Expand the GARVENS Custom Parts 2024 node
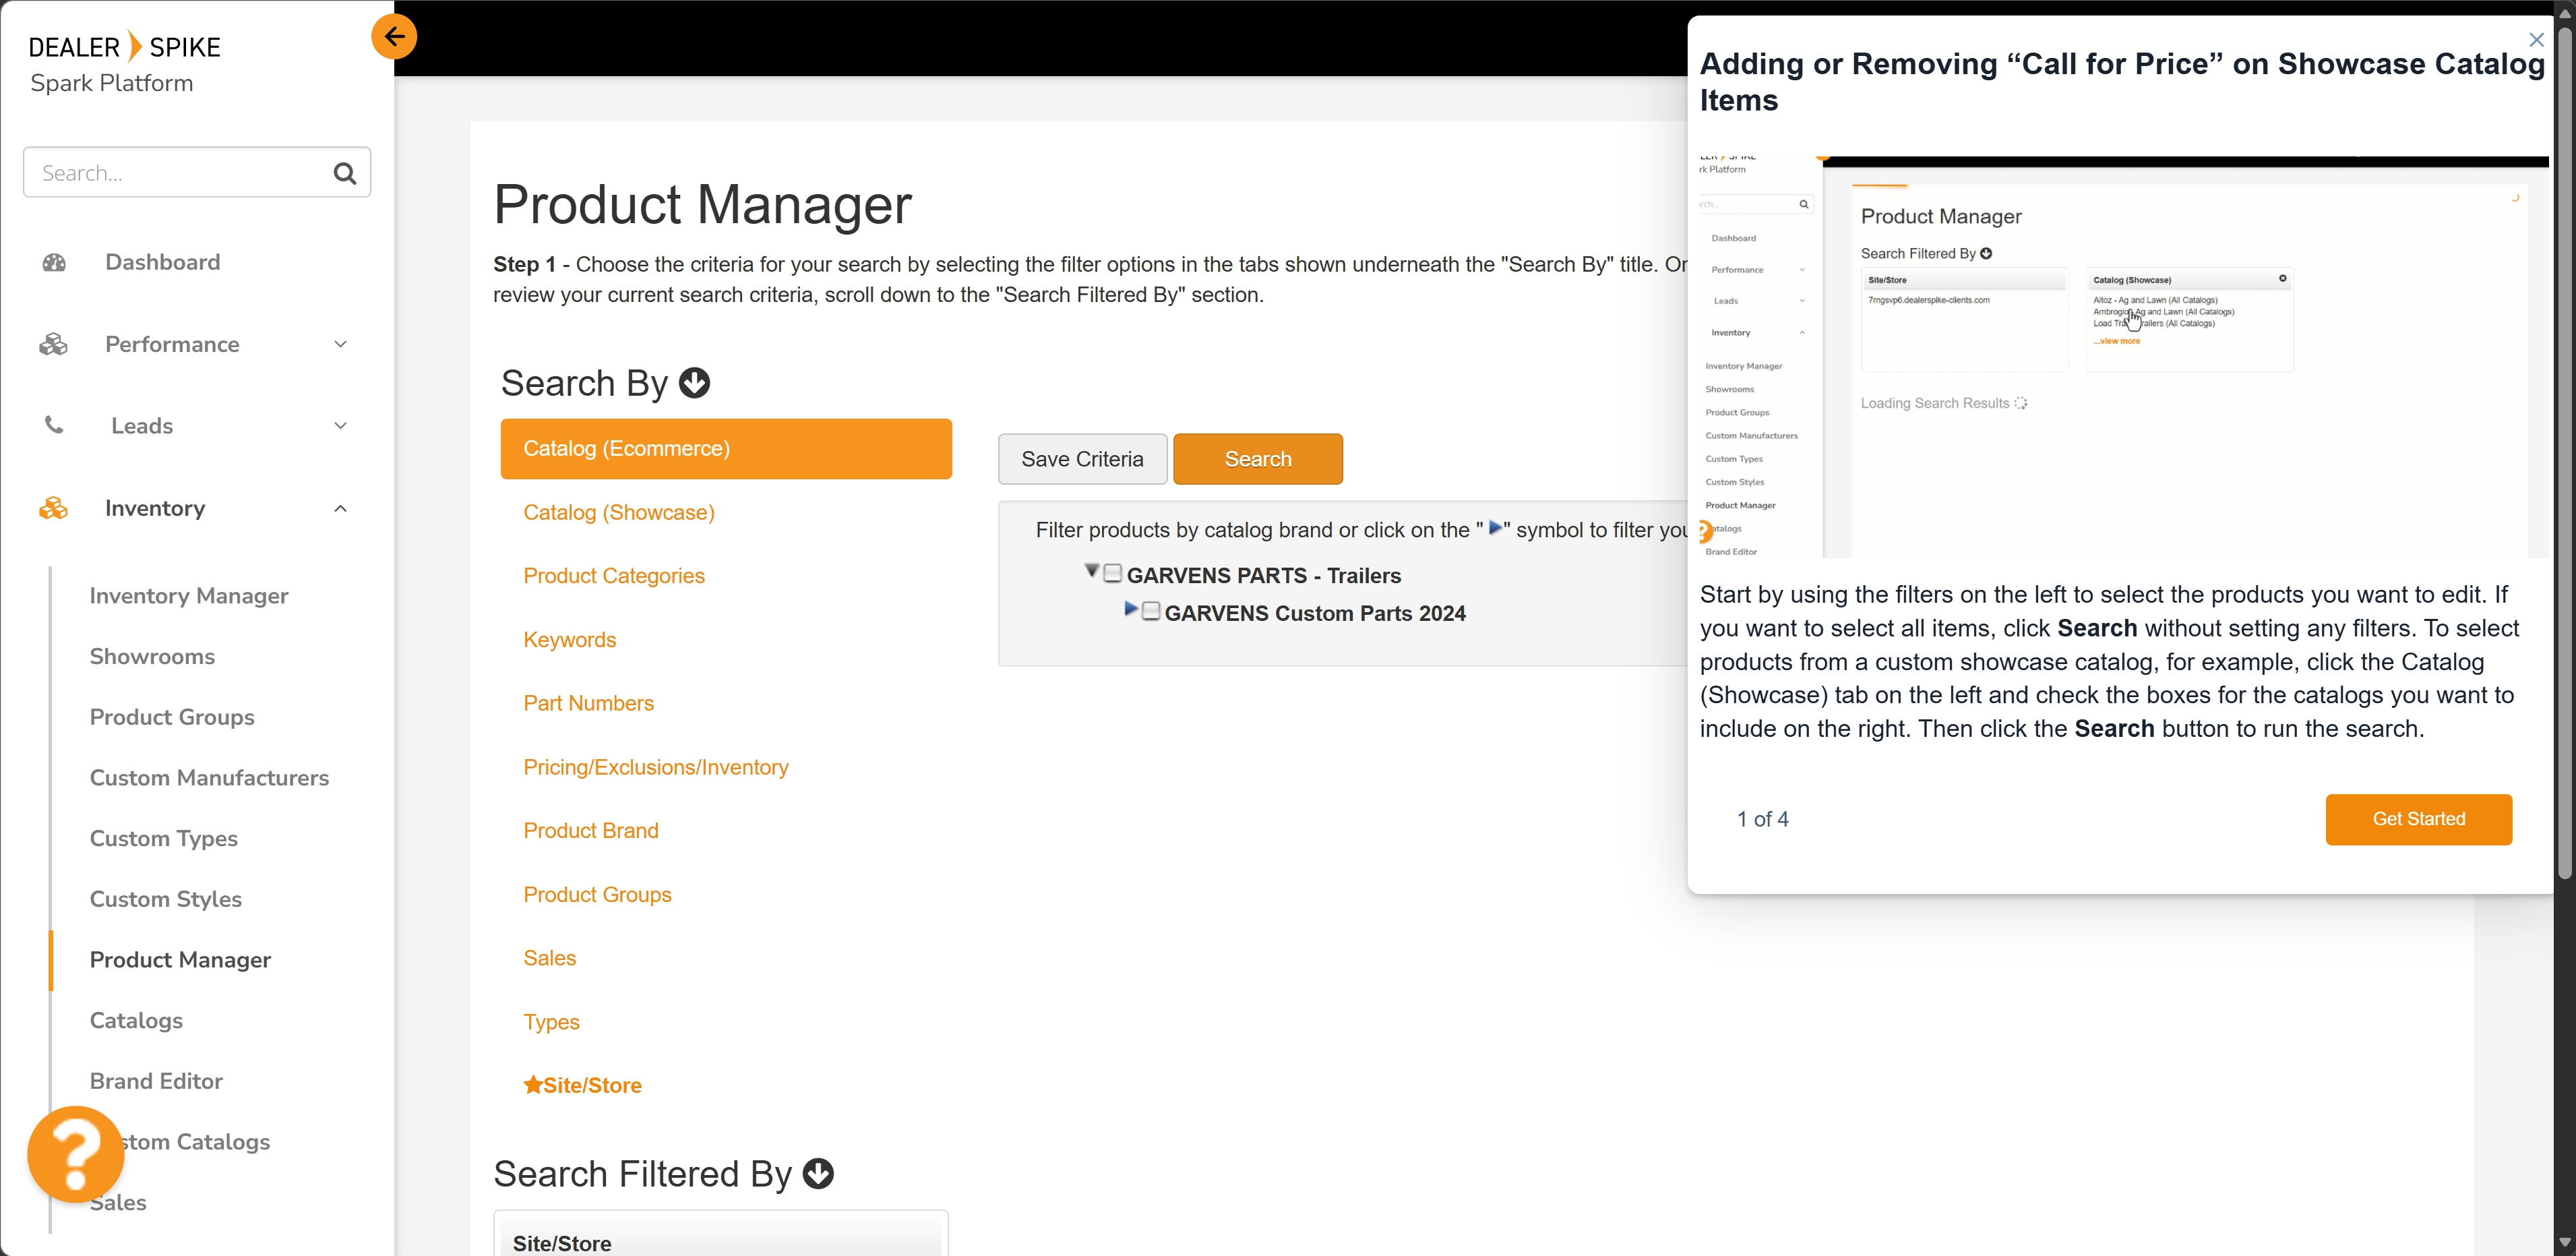Screen dimensions: 2576x1256 click(x=1130, y=609)
